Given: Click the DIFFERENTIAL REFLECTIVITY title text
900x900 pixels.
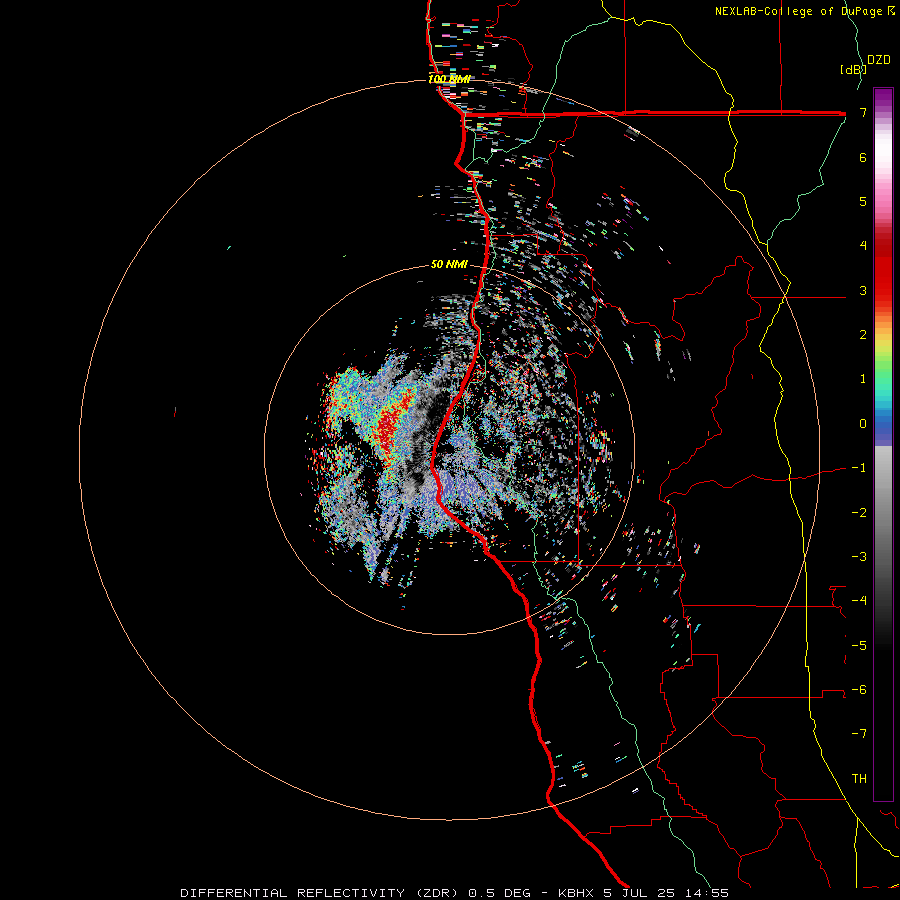Looking at the screenshot, I should pos(290,893).
